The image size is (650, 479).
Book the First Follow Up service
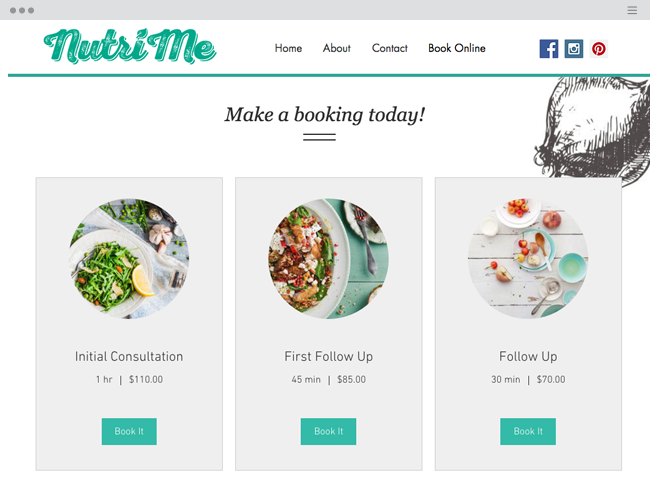click(328, 431)
